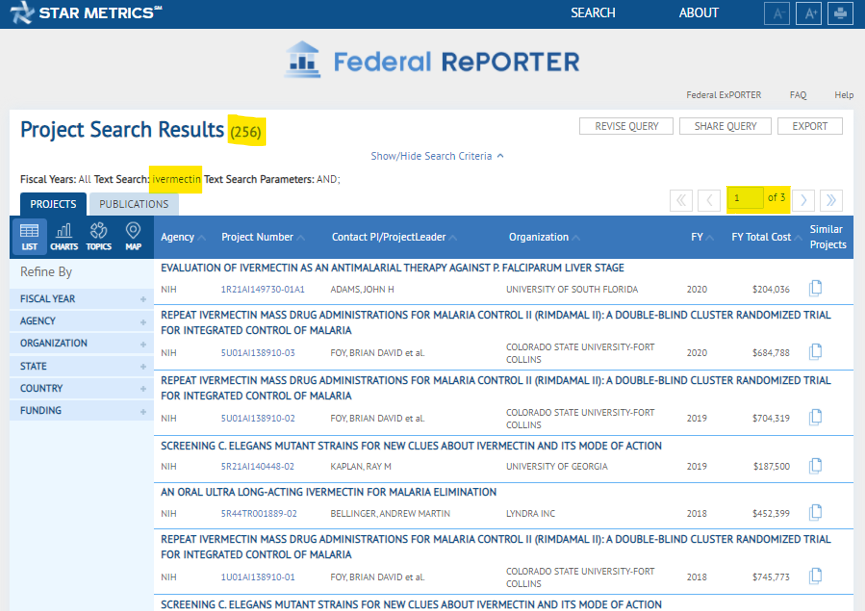Open the MAP view
This screenshot has height=611, width=865.
click(x=133, y=237)
